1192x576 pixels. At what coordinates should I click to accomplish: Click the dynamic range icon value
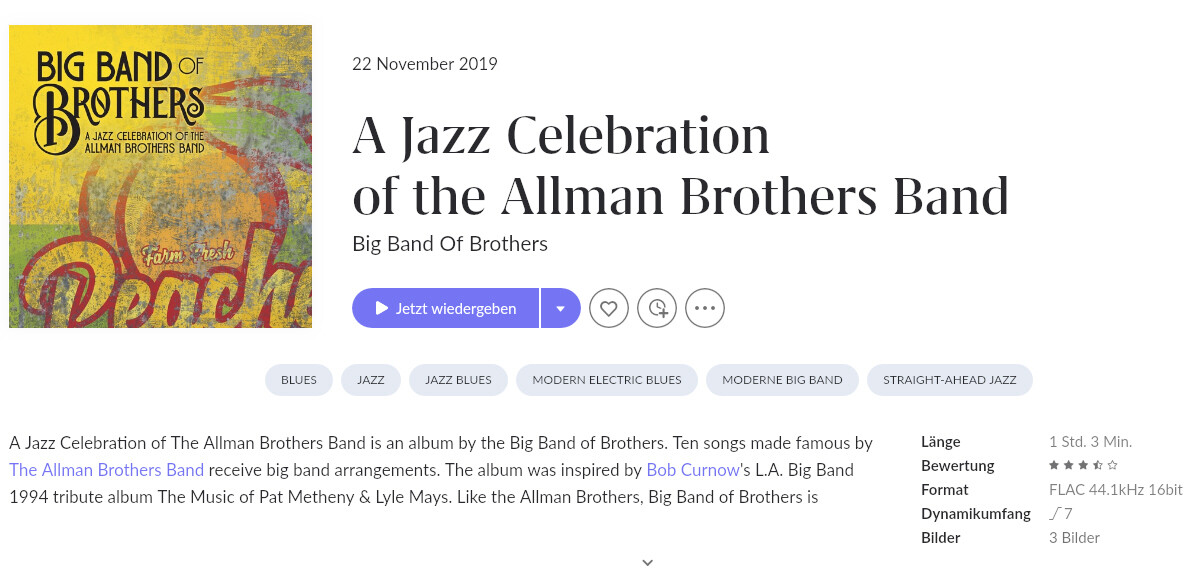tap(1060, 514)
